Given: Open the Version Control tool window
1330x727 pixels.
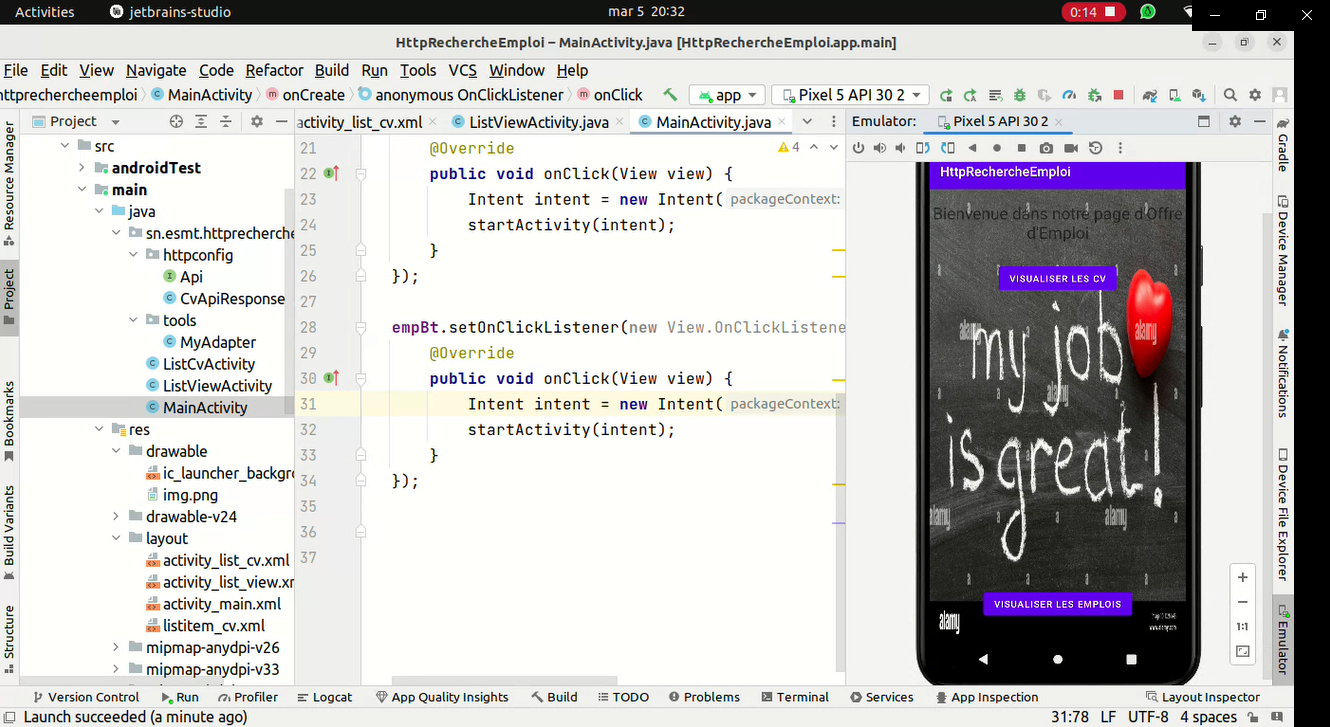Looking at the screenshot, I should pyautogui.click(x=87, y=697).
